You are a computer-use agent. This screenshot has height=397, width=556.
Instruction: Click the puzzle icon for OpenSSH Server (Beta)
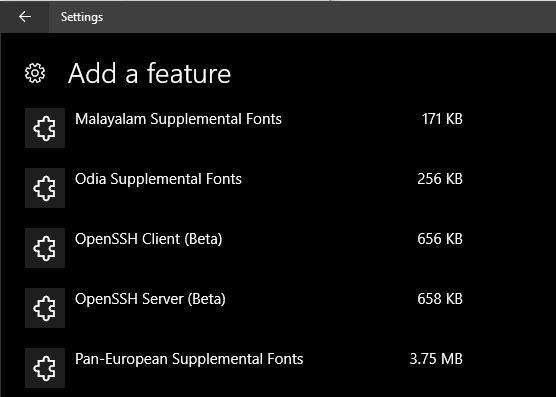(x=45, y=308)
